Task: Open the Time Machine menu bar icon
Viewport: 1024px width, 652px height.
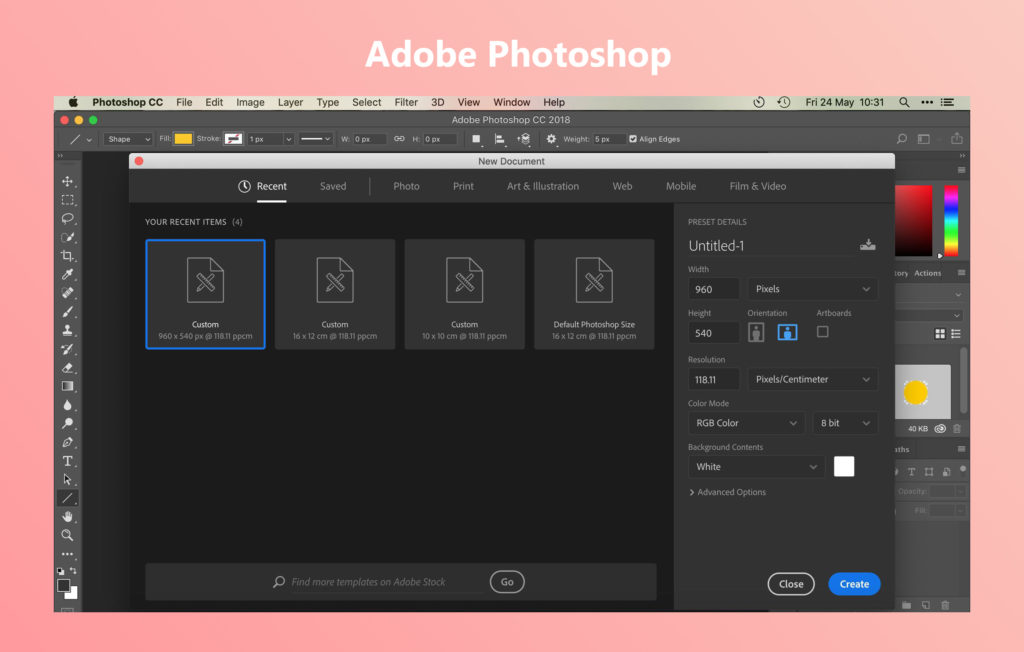Action: 784,102
